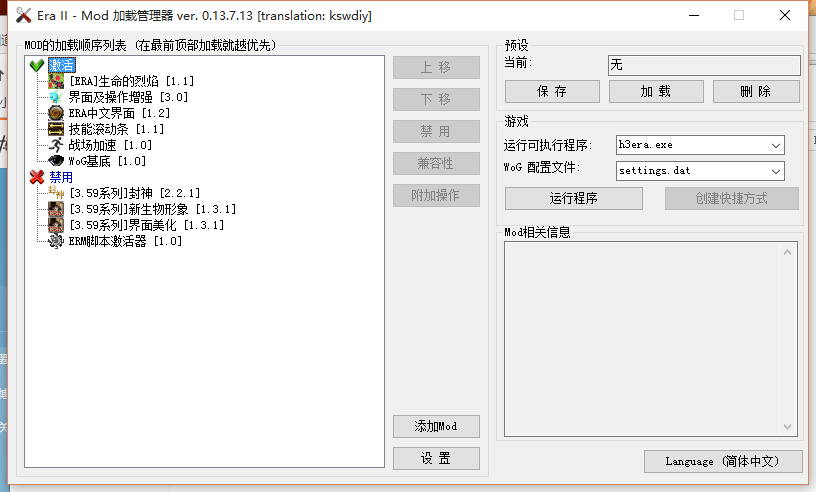Click the Mod info scrollbar up arrow
Image resolution: width=816 pixels, height=492 pixels.
tap(787, 253)
